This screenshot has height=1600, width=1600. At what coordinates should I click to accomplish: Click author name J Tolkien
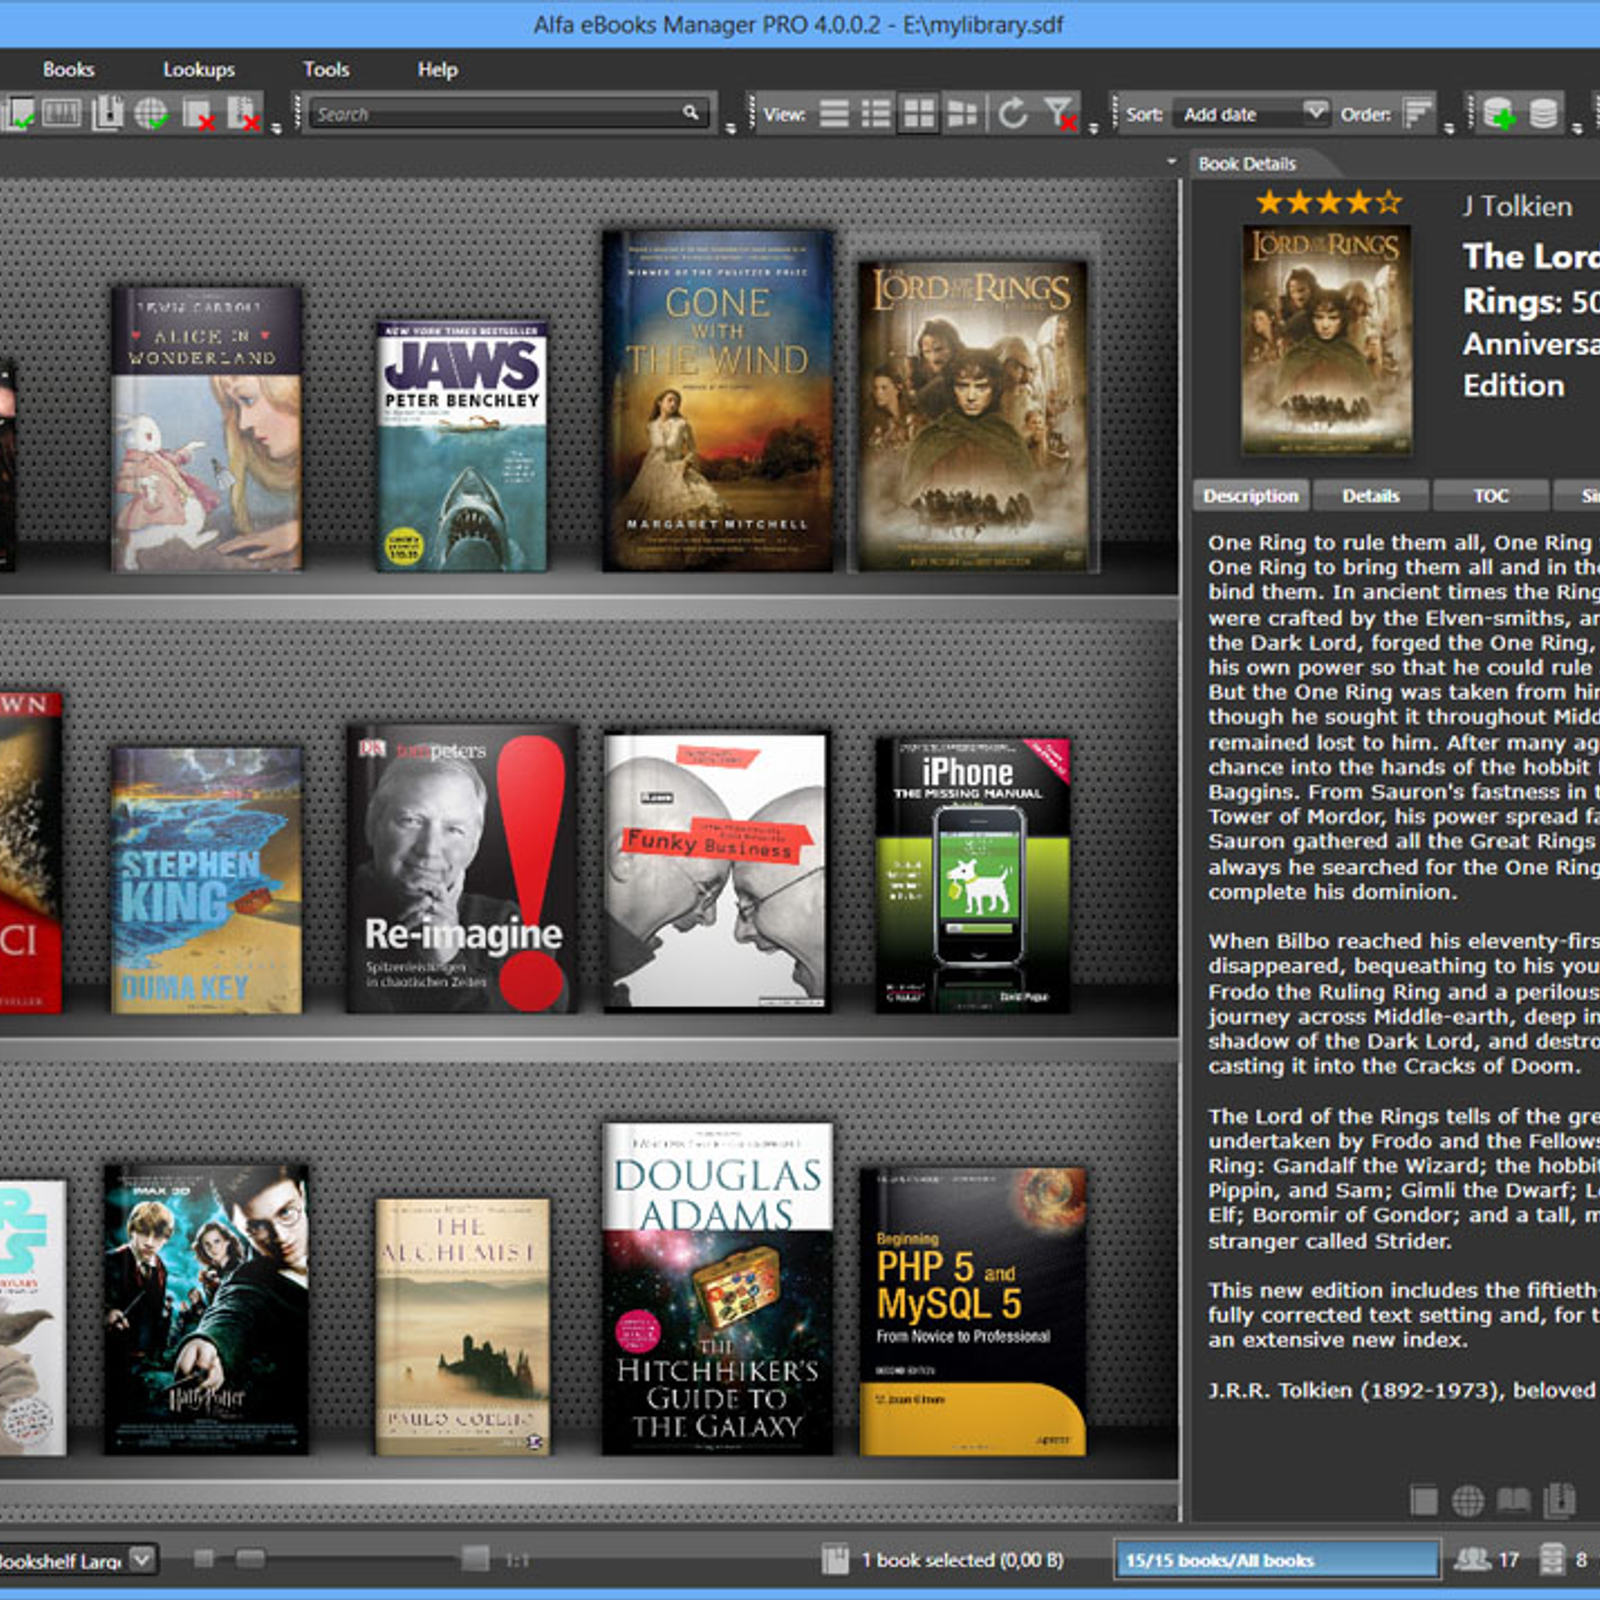(1517, 206)
